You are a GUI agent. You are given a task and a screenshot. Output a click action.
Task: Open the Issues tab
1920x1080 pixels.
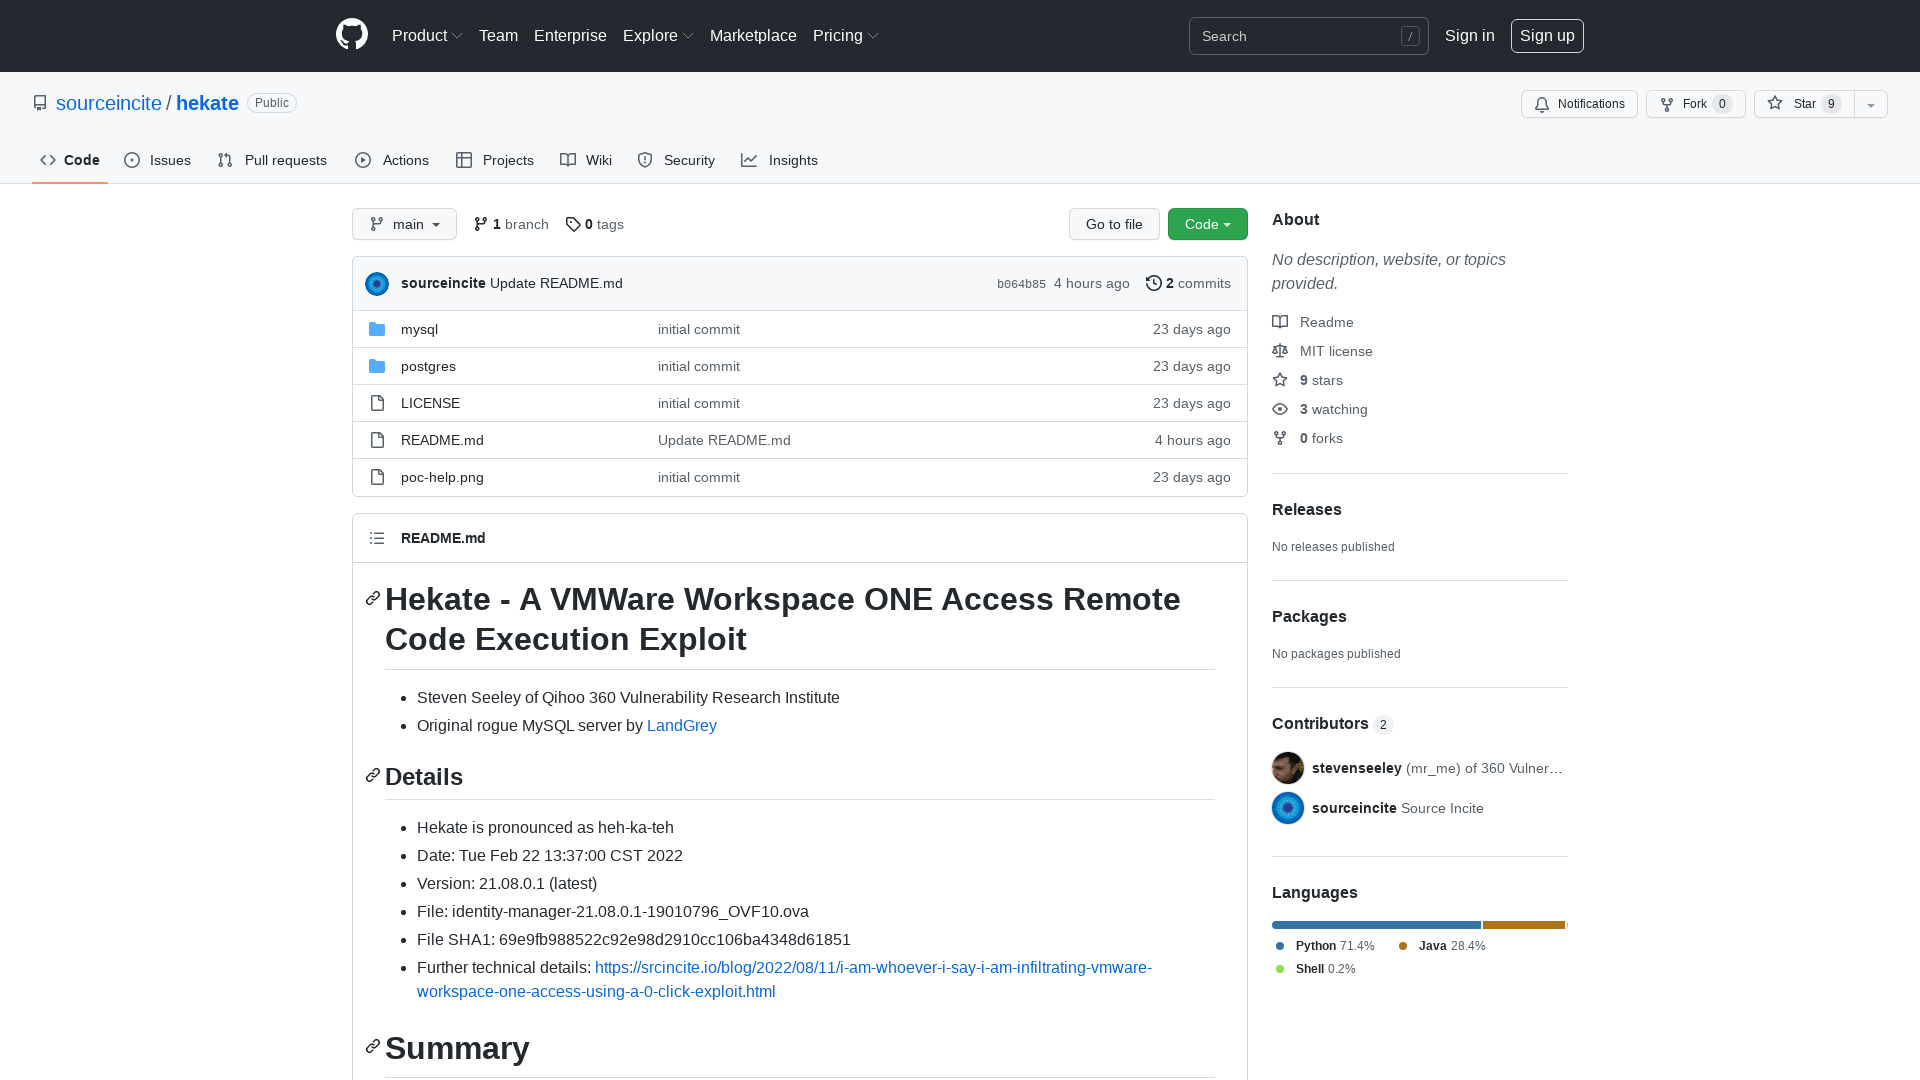point(157,160)
